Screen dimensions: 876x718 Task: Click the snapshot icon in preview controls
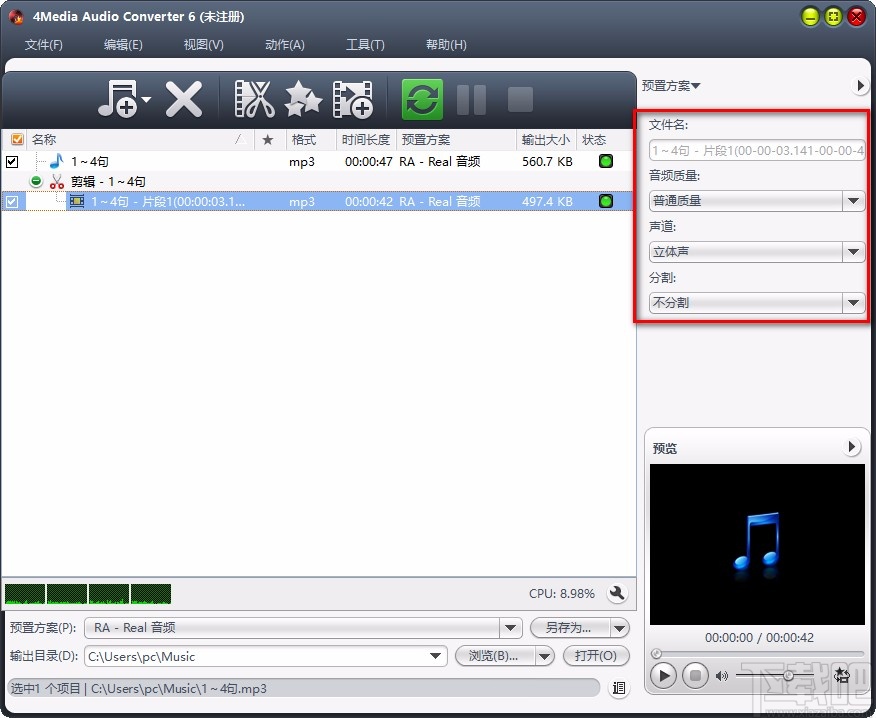tap(842, 676)
